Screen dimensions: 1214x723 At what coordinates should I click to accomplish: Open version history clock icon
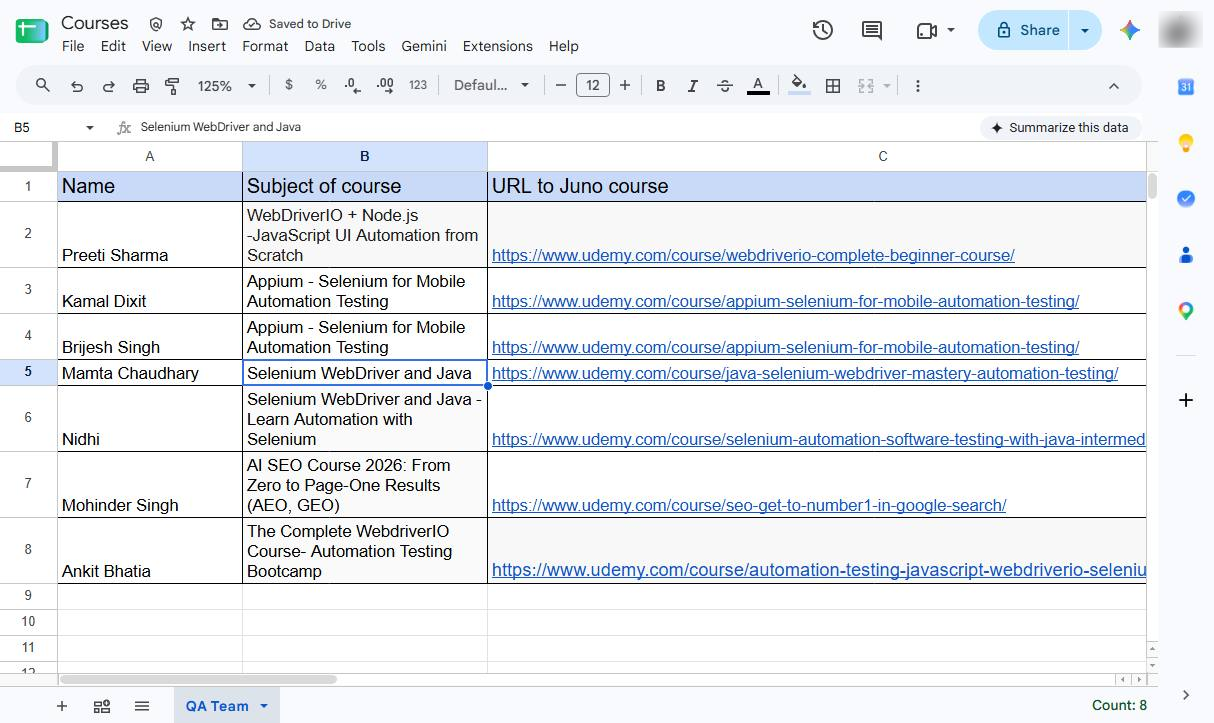pos(822,30)
